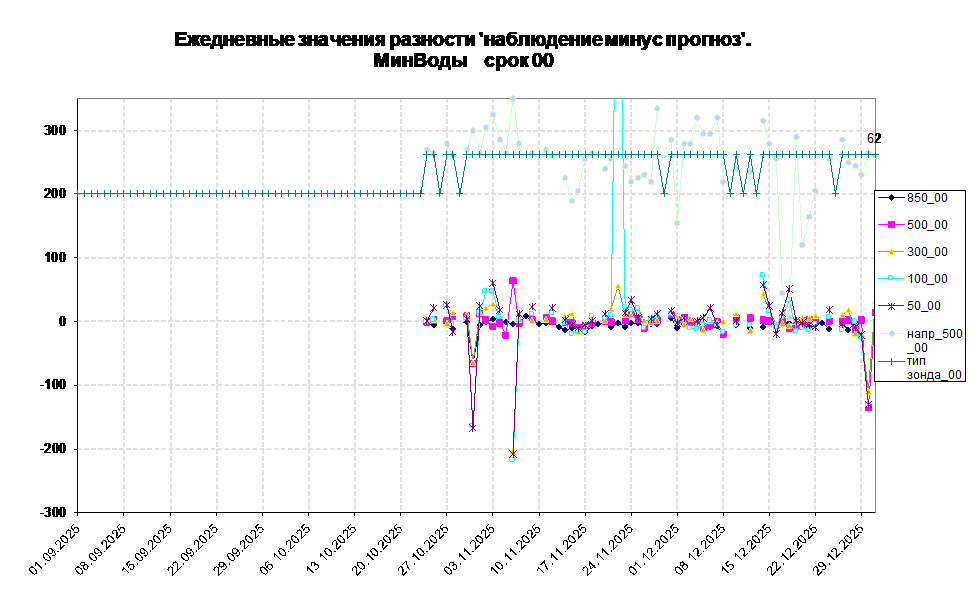Screen dimensions: 976x599
Task: Select the pale blue dot marker for напр_500_00
Action: (x=890, y=334)
